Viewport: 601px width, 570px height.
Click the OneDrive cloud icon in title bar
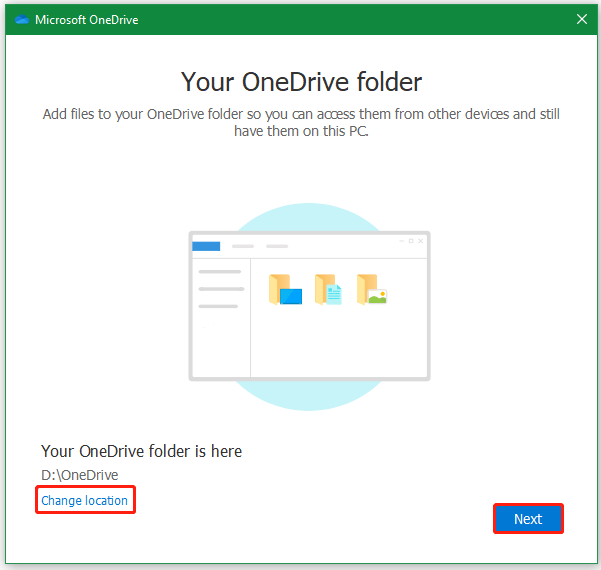click(x=22, y=19)
